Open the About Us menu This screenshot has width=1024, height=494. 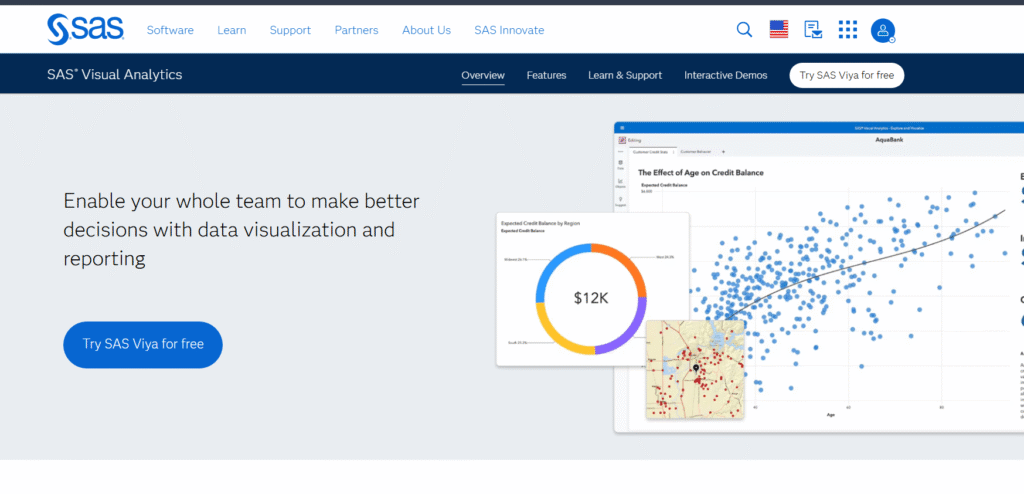(x=426, y=30)
